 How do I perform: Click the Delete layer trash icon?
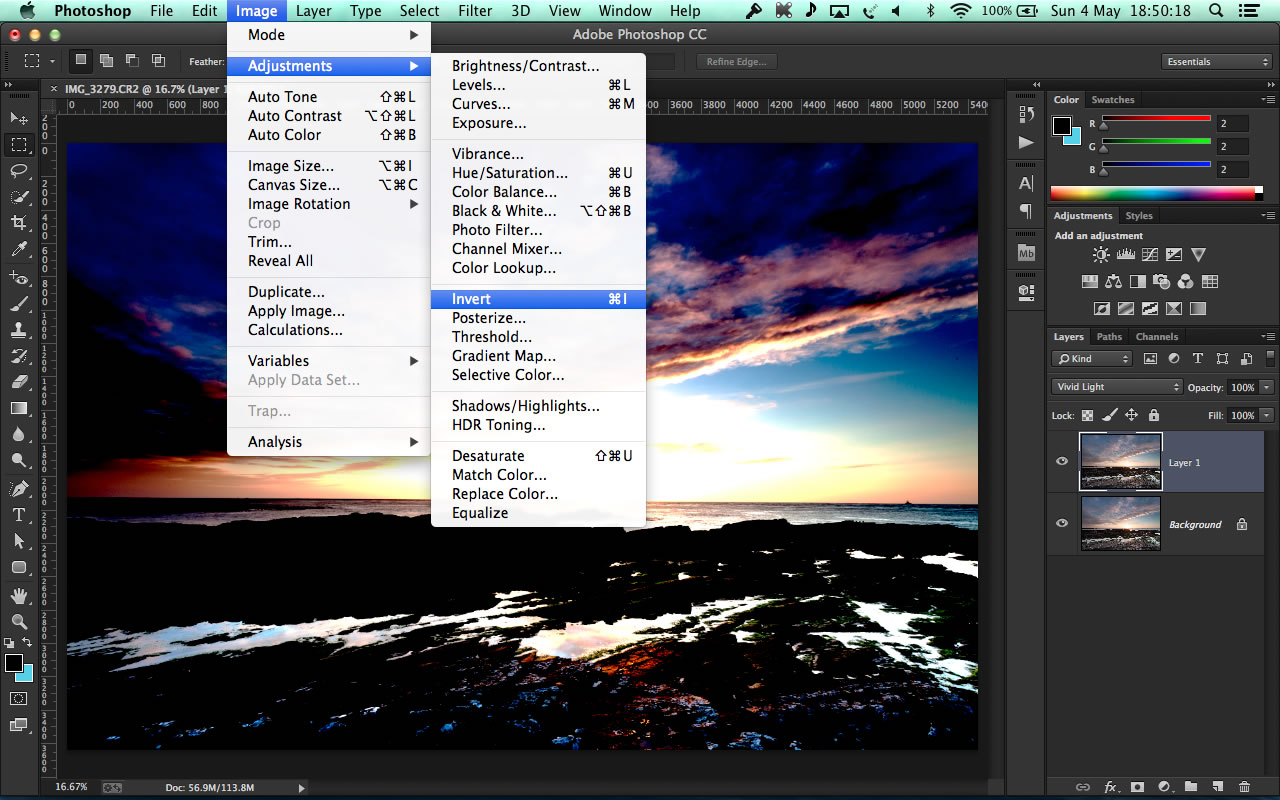coord(1244,787)
